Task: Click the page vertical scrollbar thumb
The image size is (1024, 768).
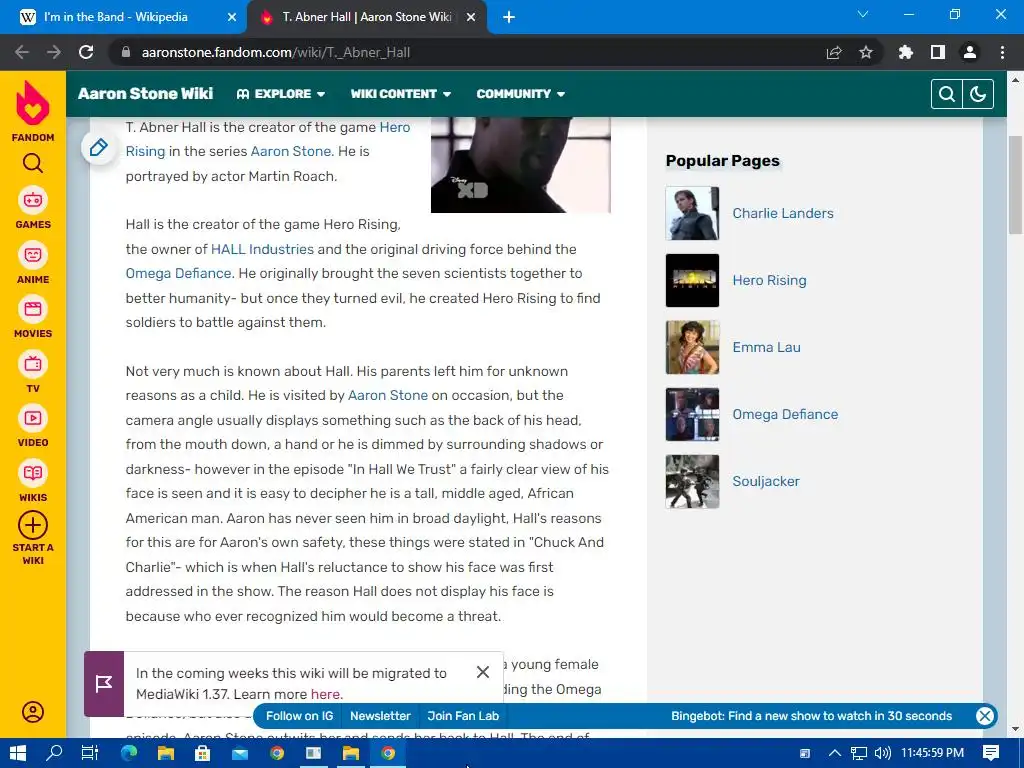Action: [1015, 185]
